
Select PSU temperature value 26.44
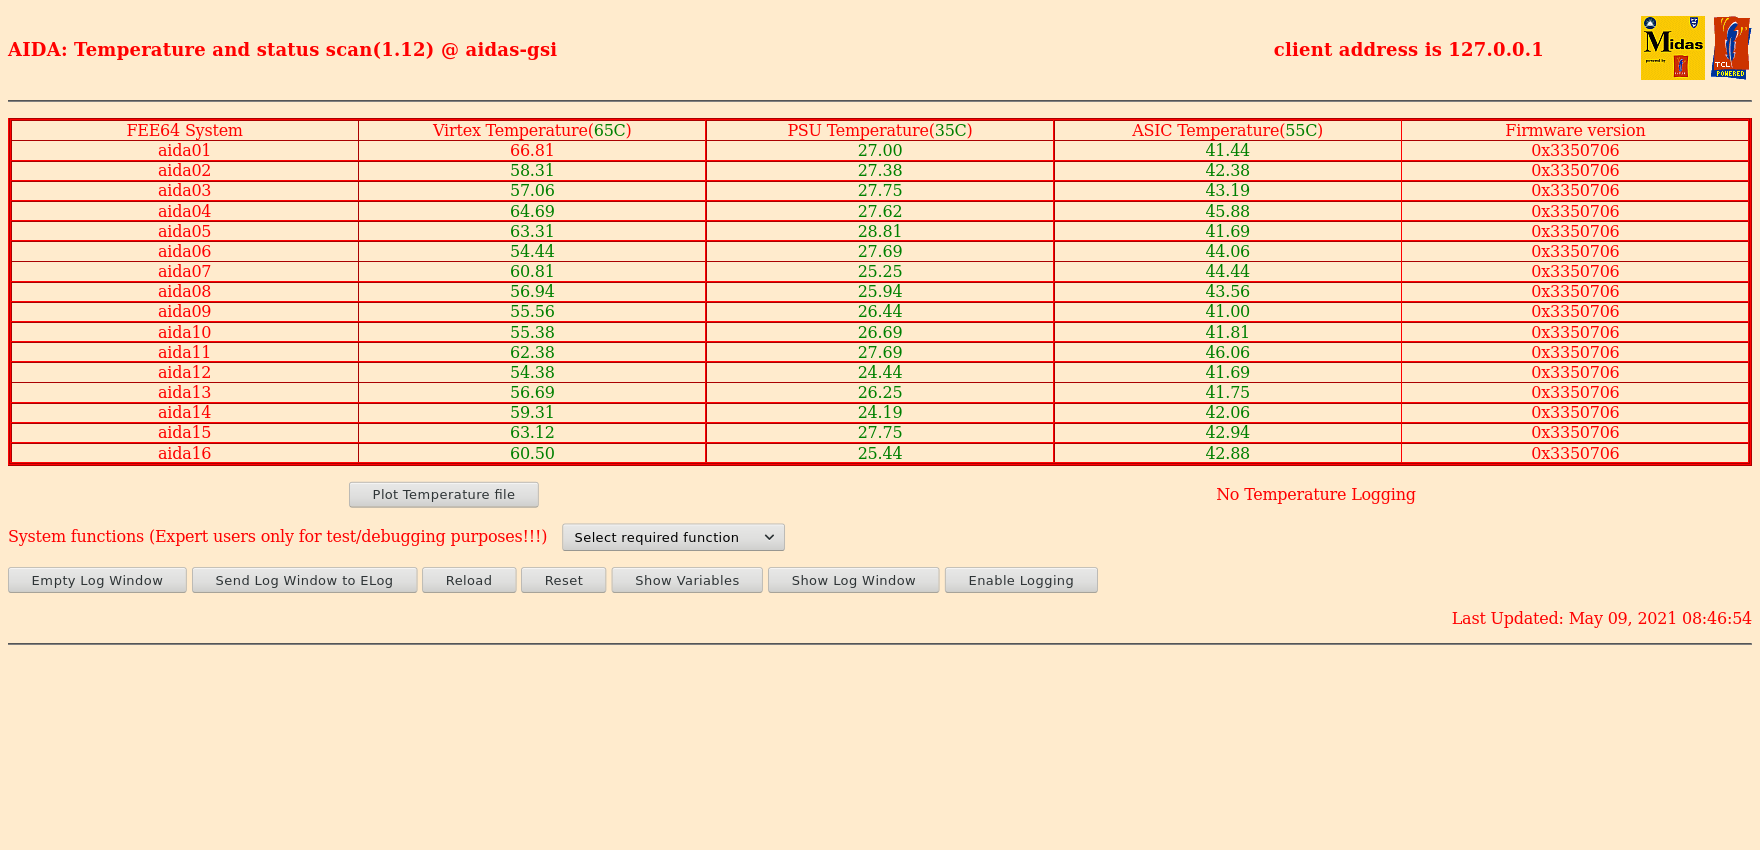(x=880, y=311)
